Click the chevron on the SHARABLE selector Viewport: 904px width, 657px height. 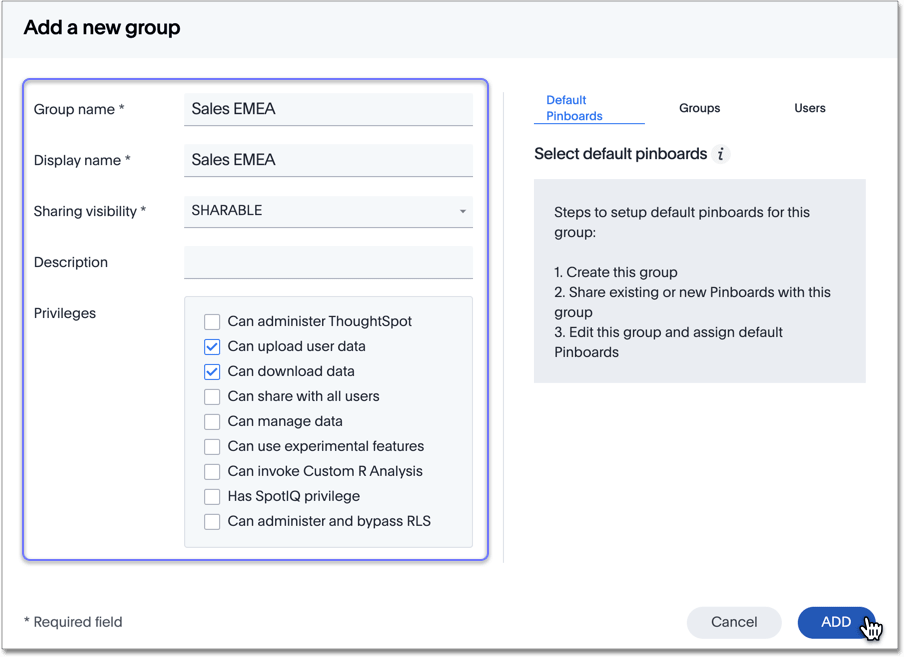(x=462, y=211)
